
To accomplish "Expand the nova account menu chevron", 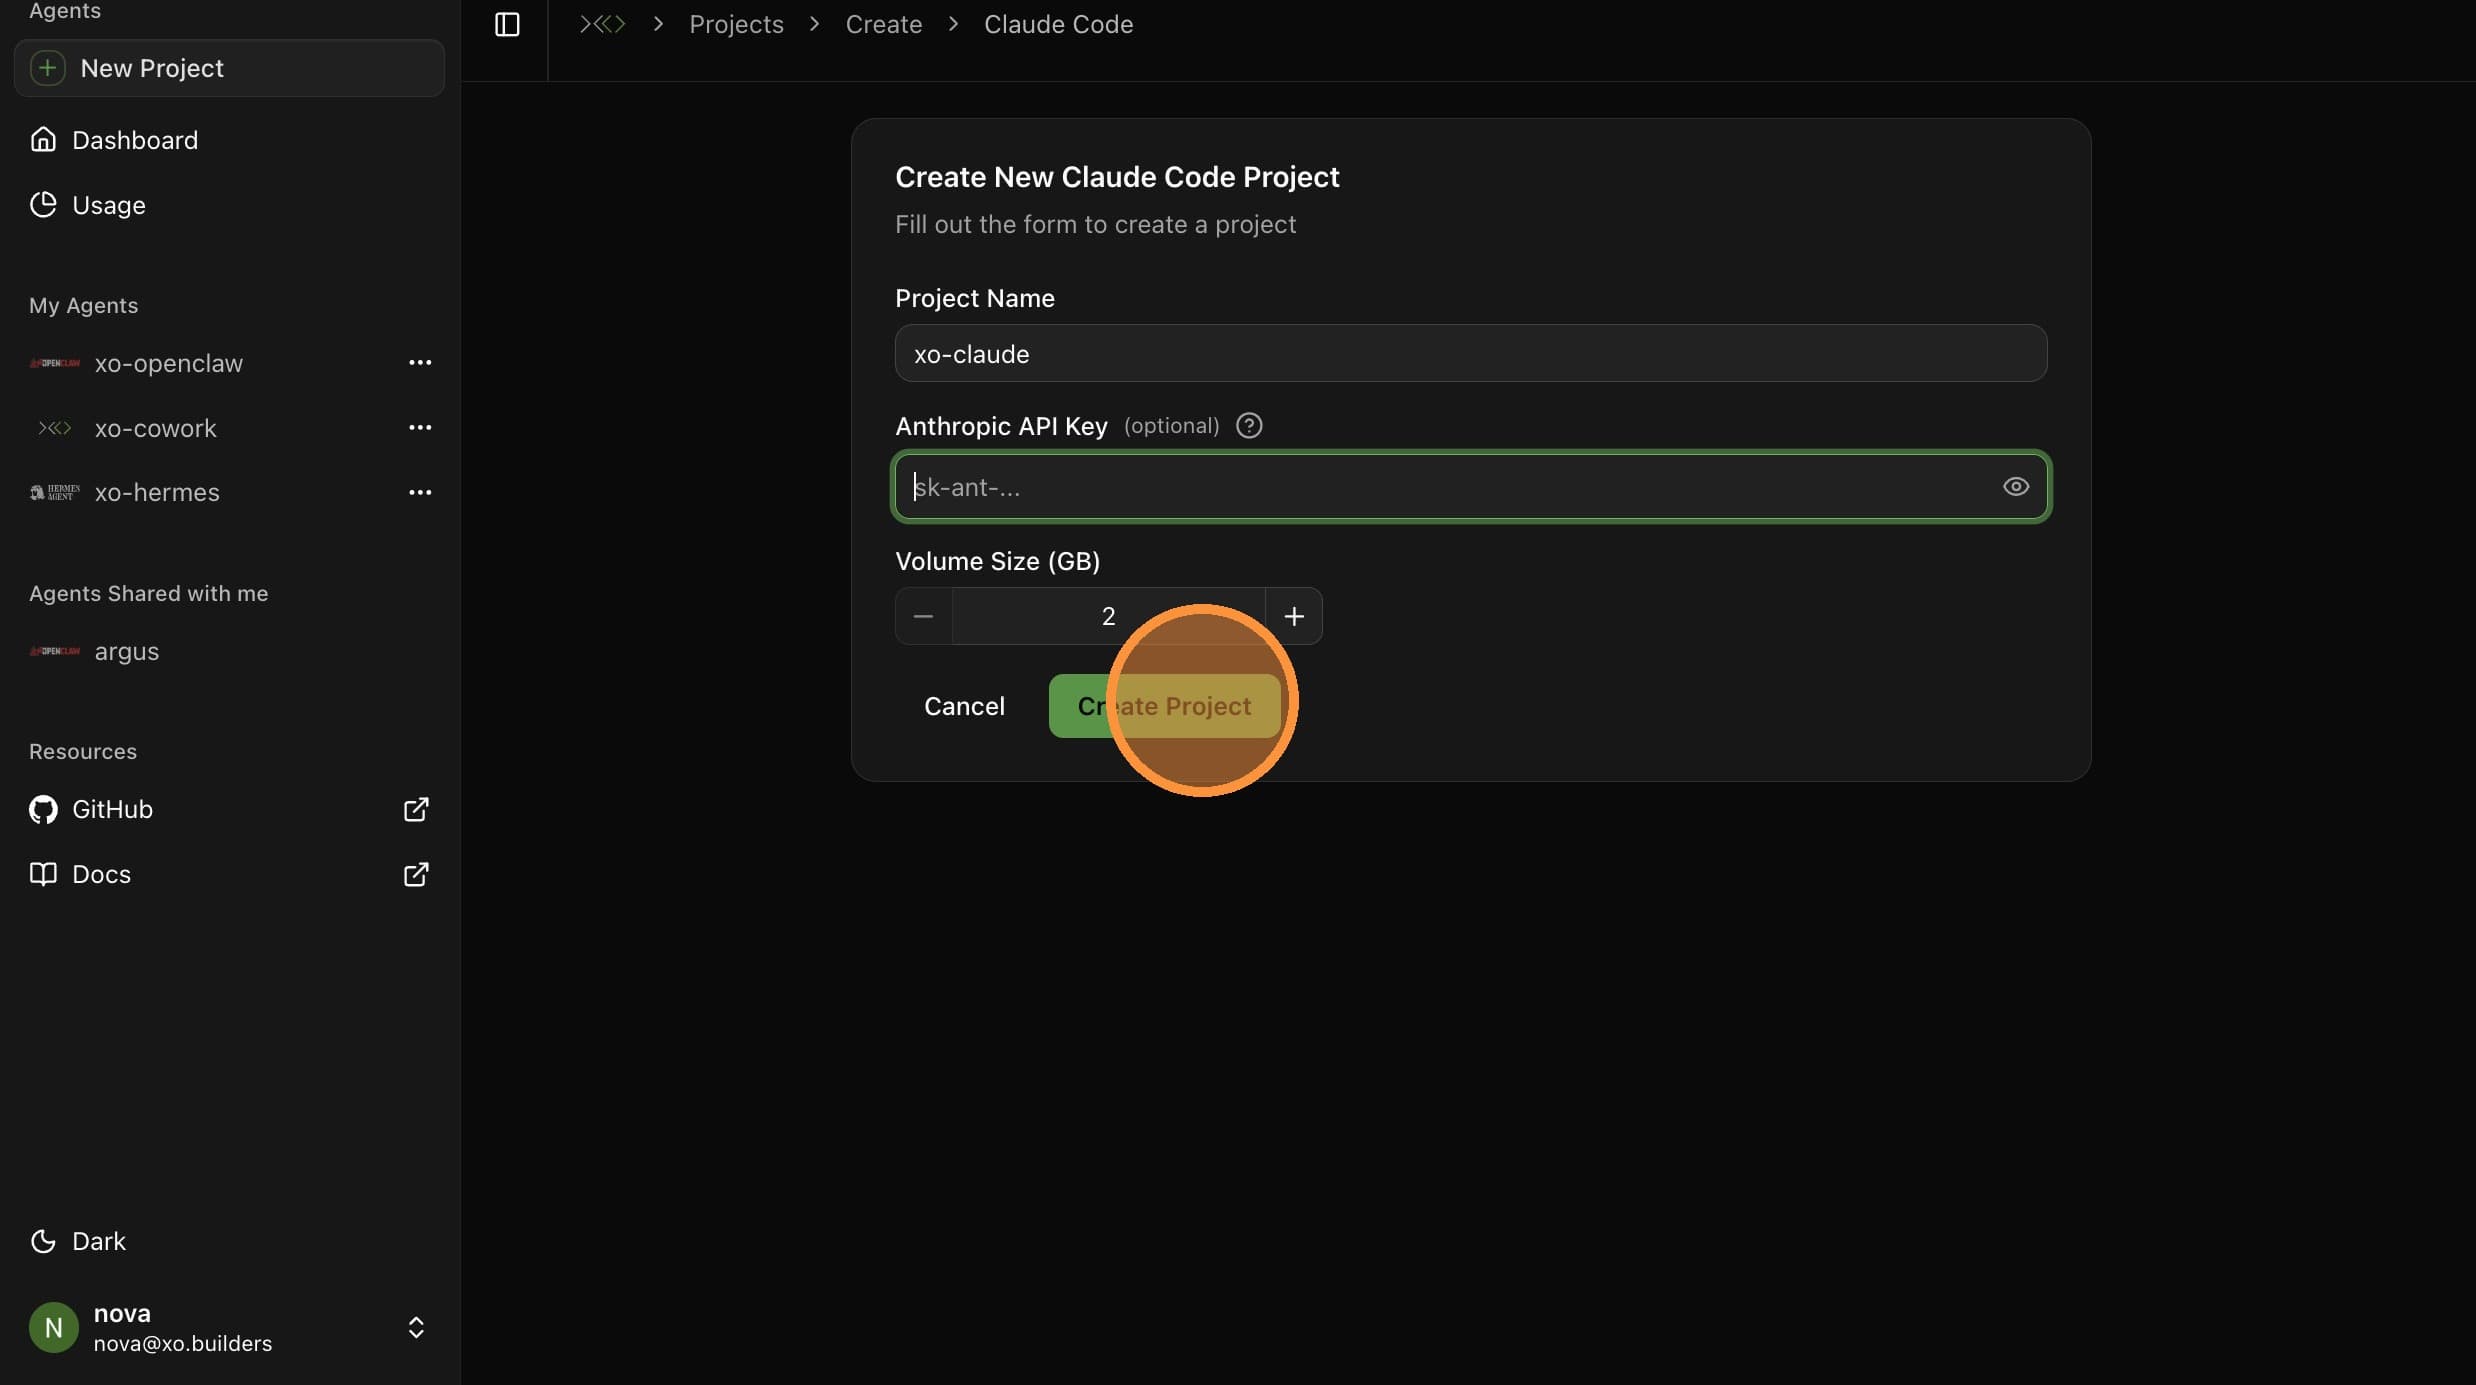I will 416,1327.
